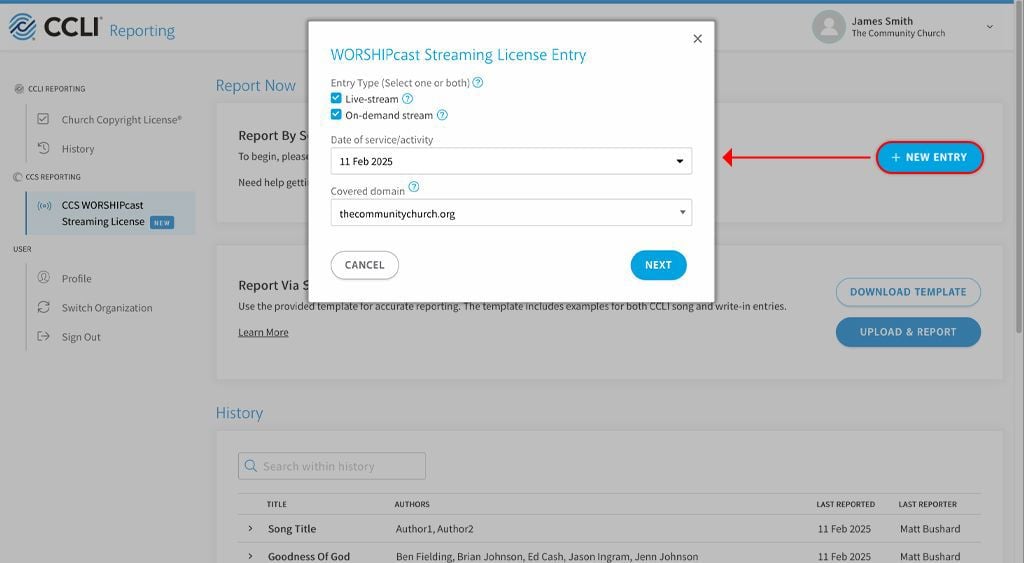Click the Upload & Report button

pyautogui.click(x=908, y=332)
